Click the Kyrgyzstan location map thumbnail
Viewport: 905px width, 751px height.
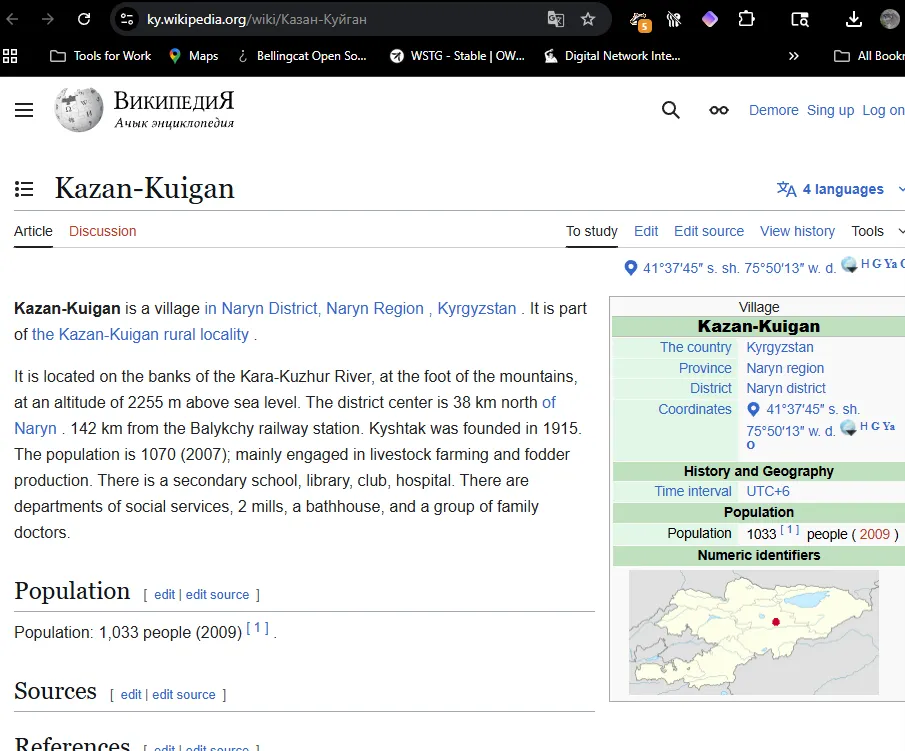753,632
